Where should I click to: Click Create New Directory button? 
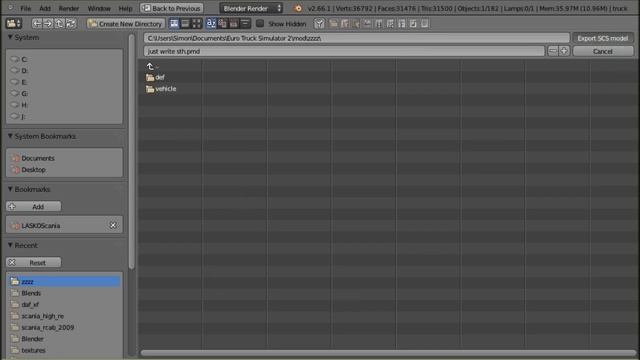click(126, 24)
